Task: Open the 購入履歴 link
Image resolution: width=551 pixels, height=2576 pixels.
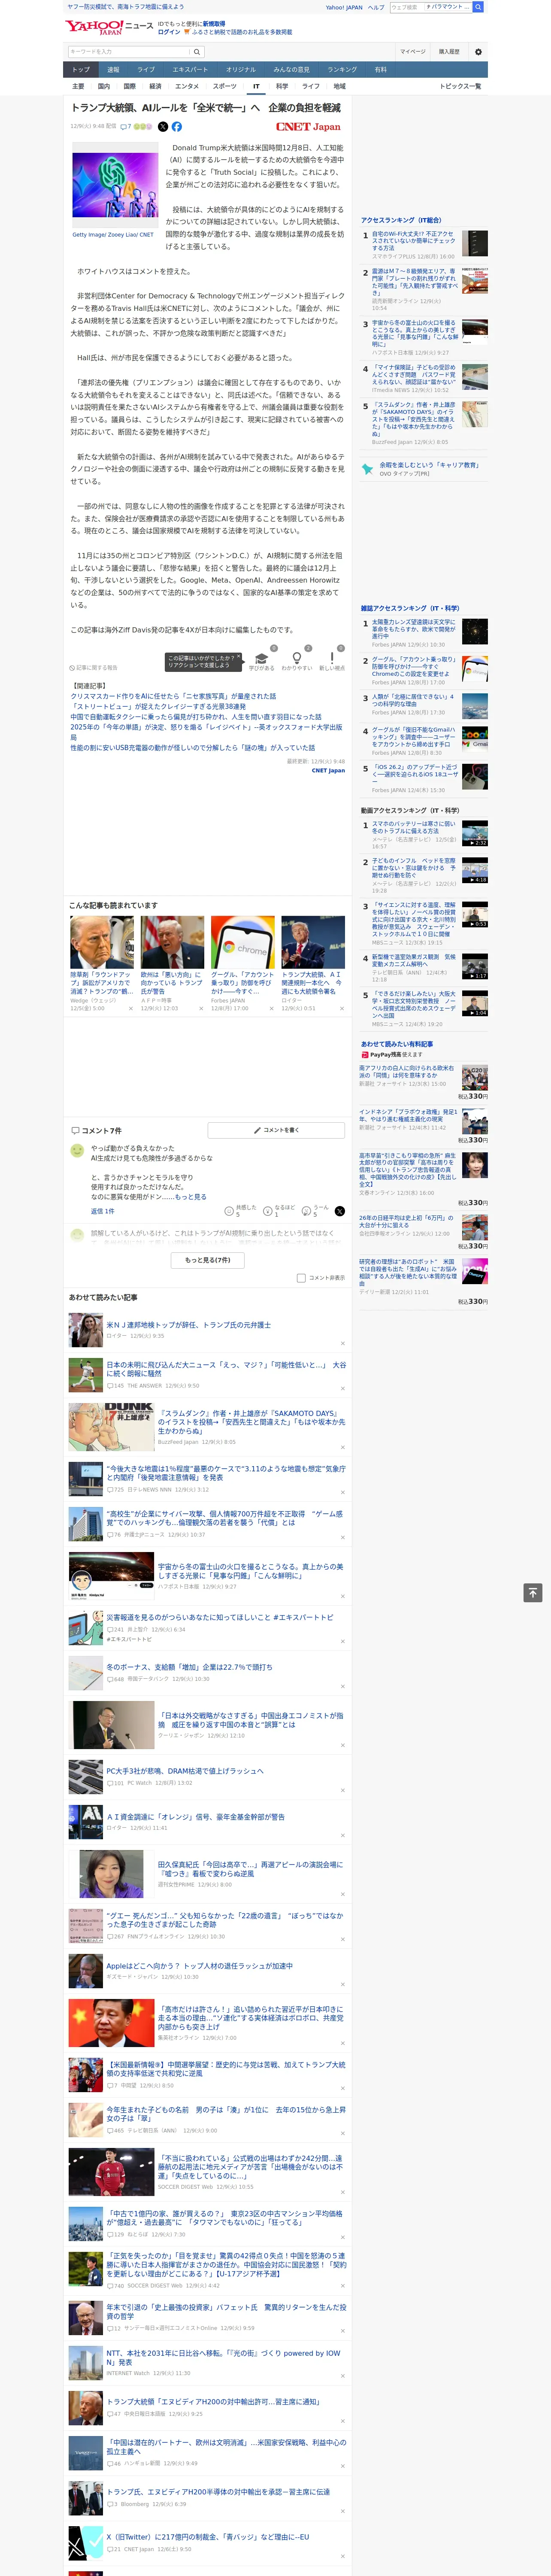Action: [449, 52]
